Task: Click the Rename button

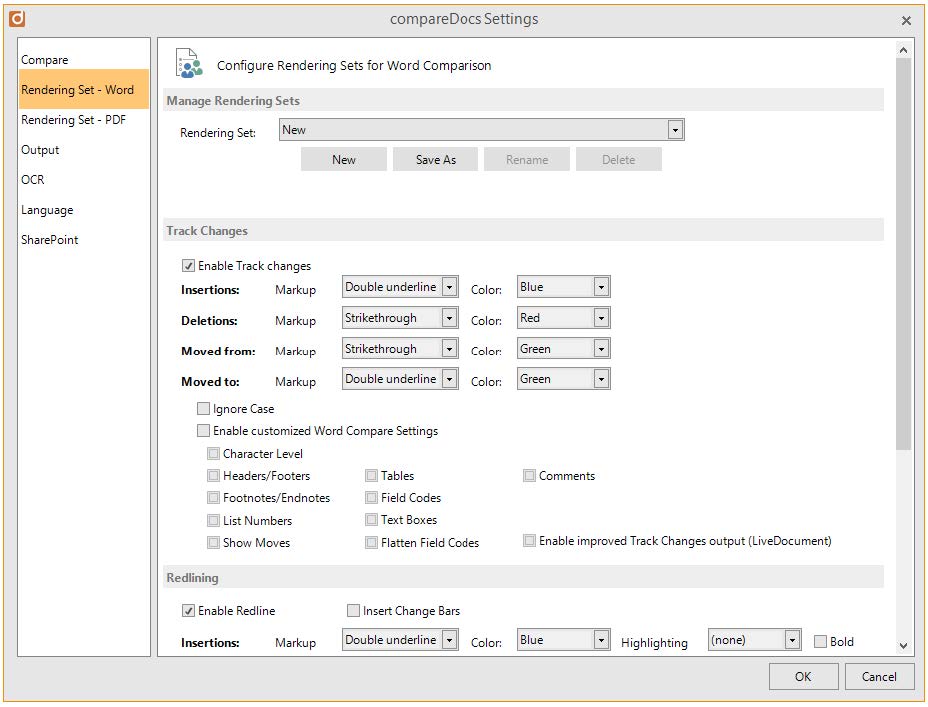Action: click(527, 159)
